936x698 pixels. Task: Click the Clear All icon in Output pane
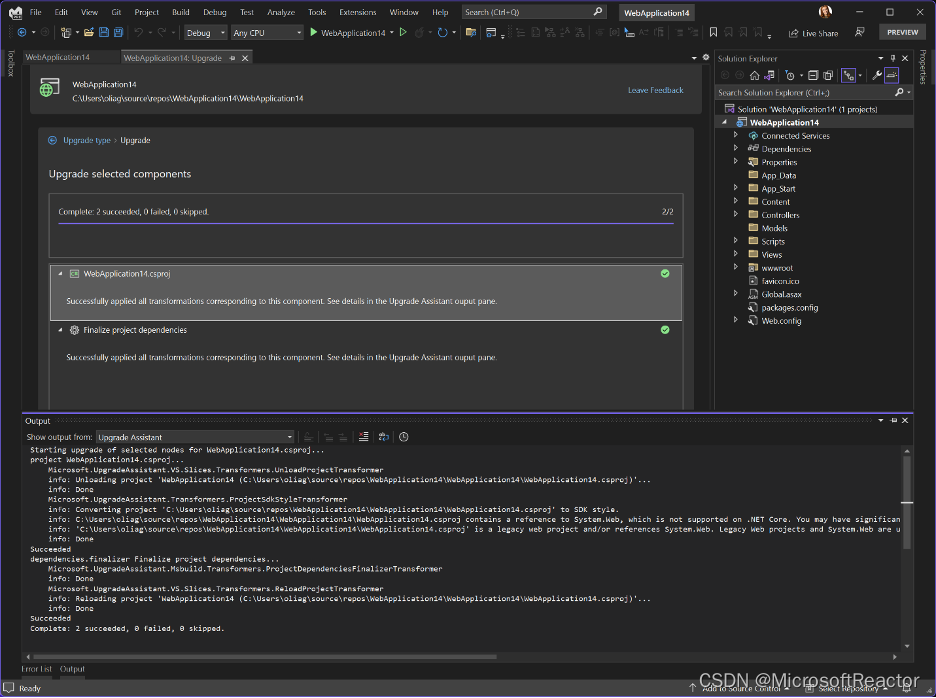(x=364, y=437)
